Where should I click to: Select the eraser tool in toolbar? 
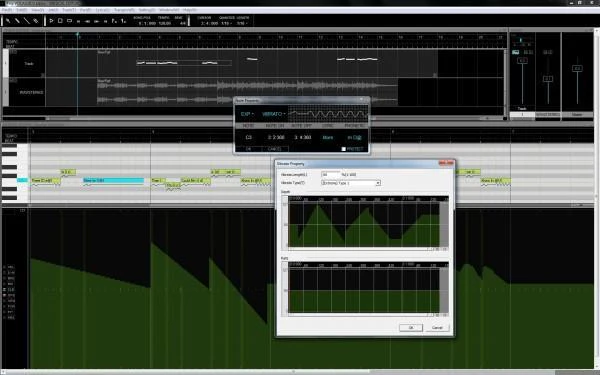(36, 21)
